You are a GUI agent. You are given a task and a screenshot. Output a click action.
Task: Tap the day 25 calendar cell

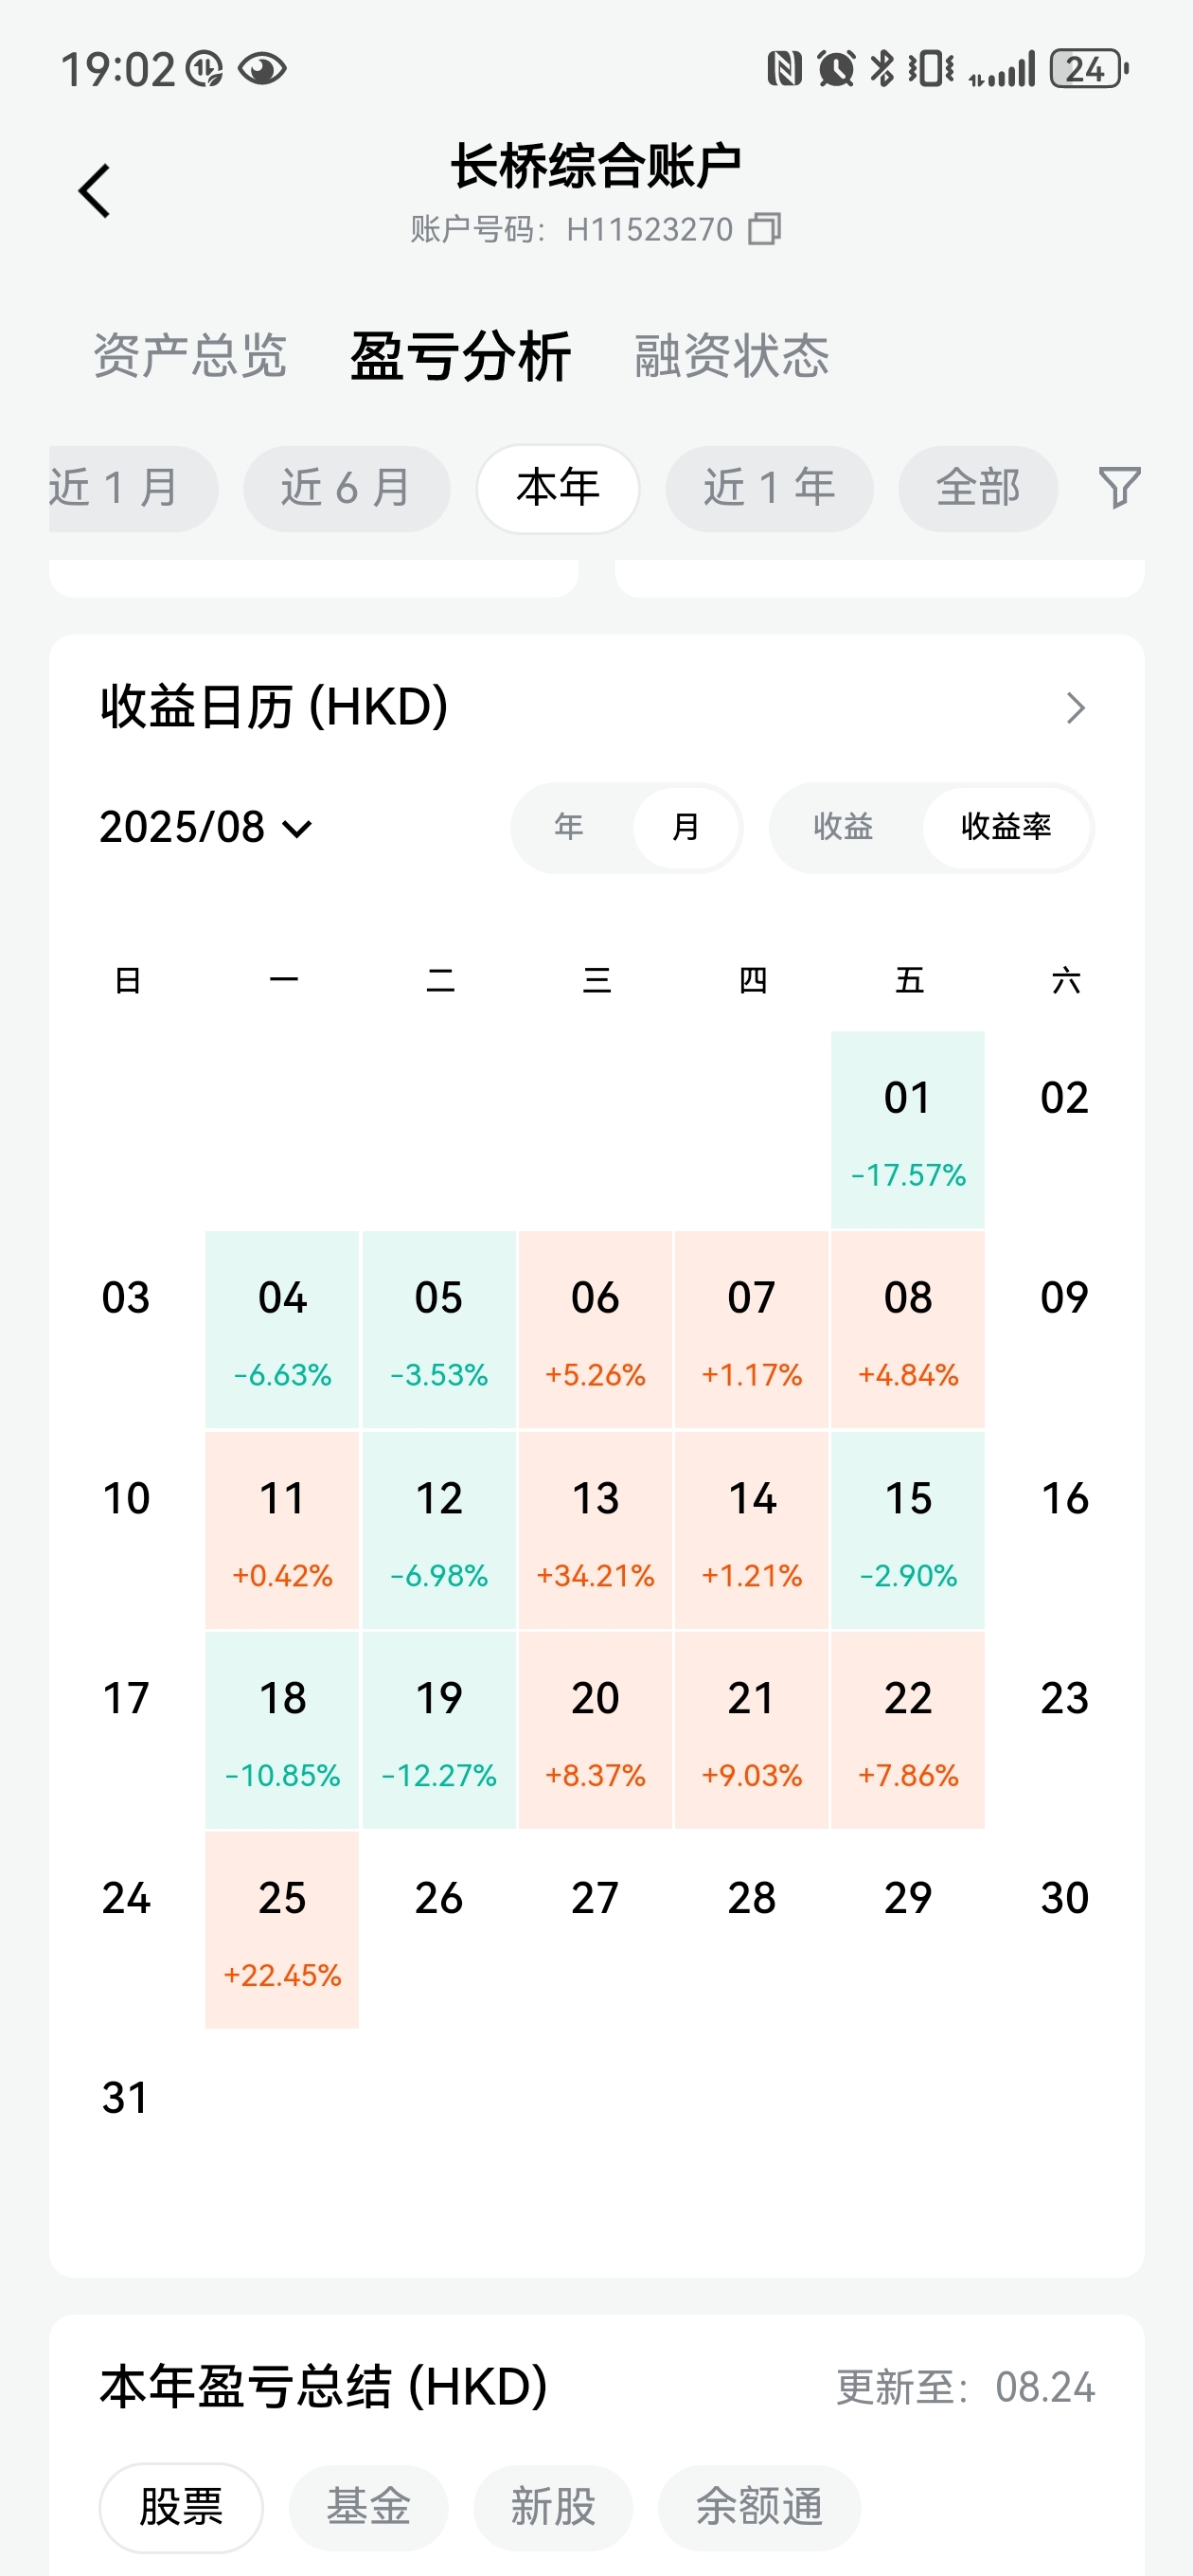[282, 1929]
